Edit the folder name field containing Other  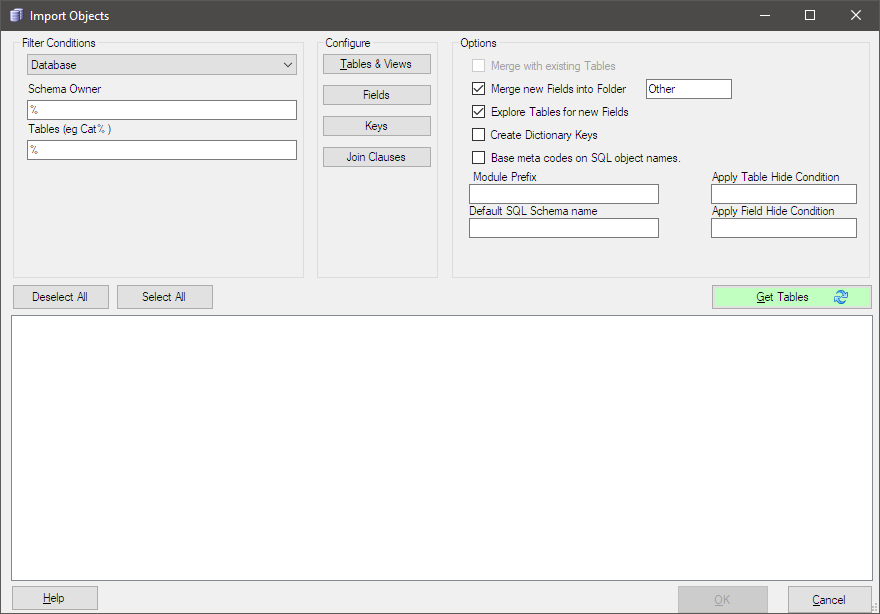689,89
